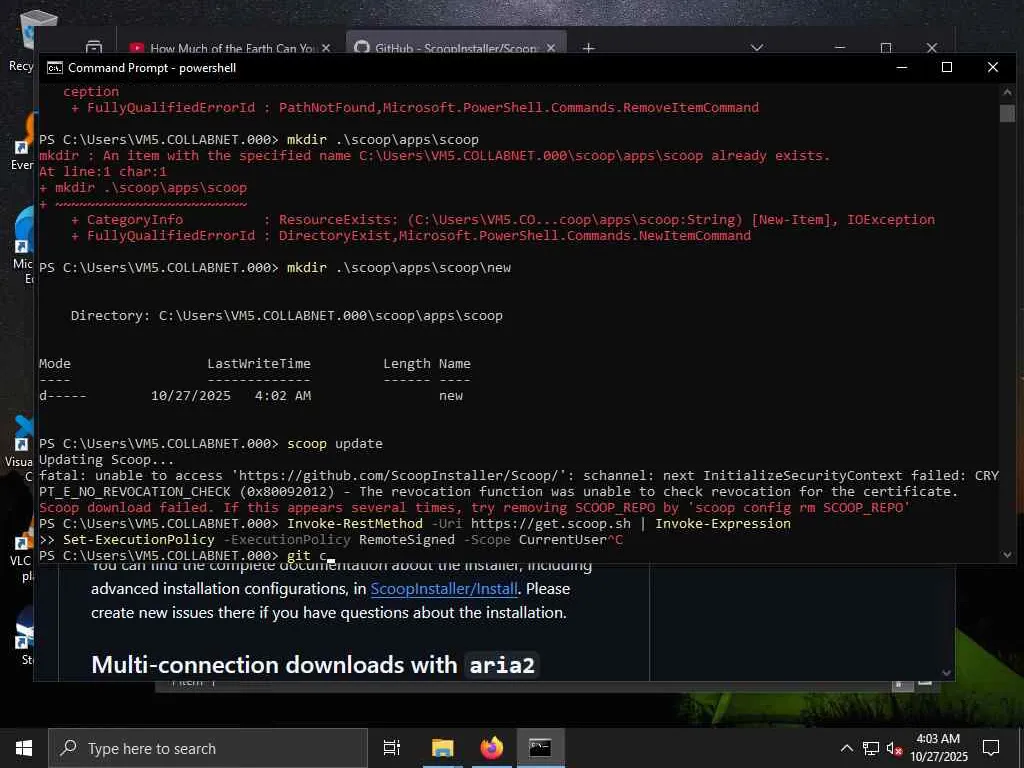Click the 'scoop update' command text
1024x768 pixels.
point(334,443)
